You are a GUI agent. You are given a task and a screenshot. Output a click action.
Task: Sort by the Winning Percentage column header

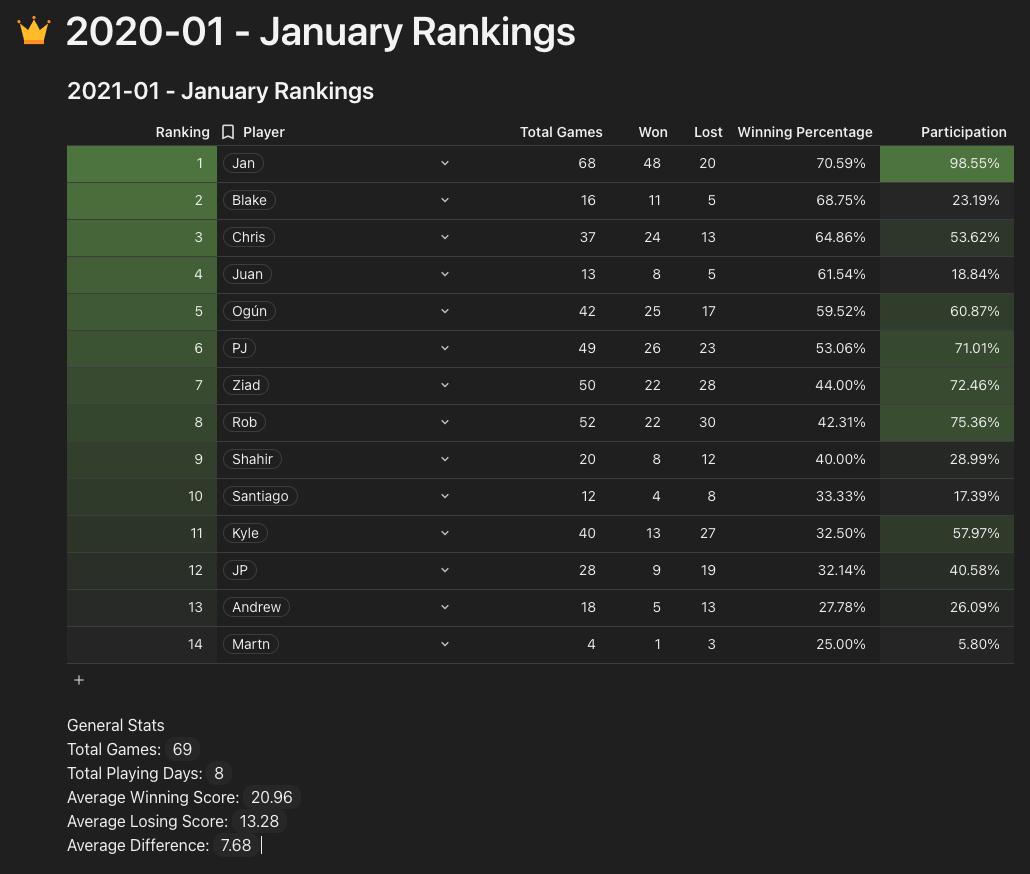point(804,132)
